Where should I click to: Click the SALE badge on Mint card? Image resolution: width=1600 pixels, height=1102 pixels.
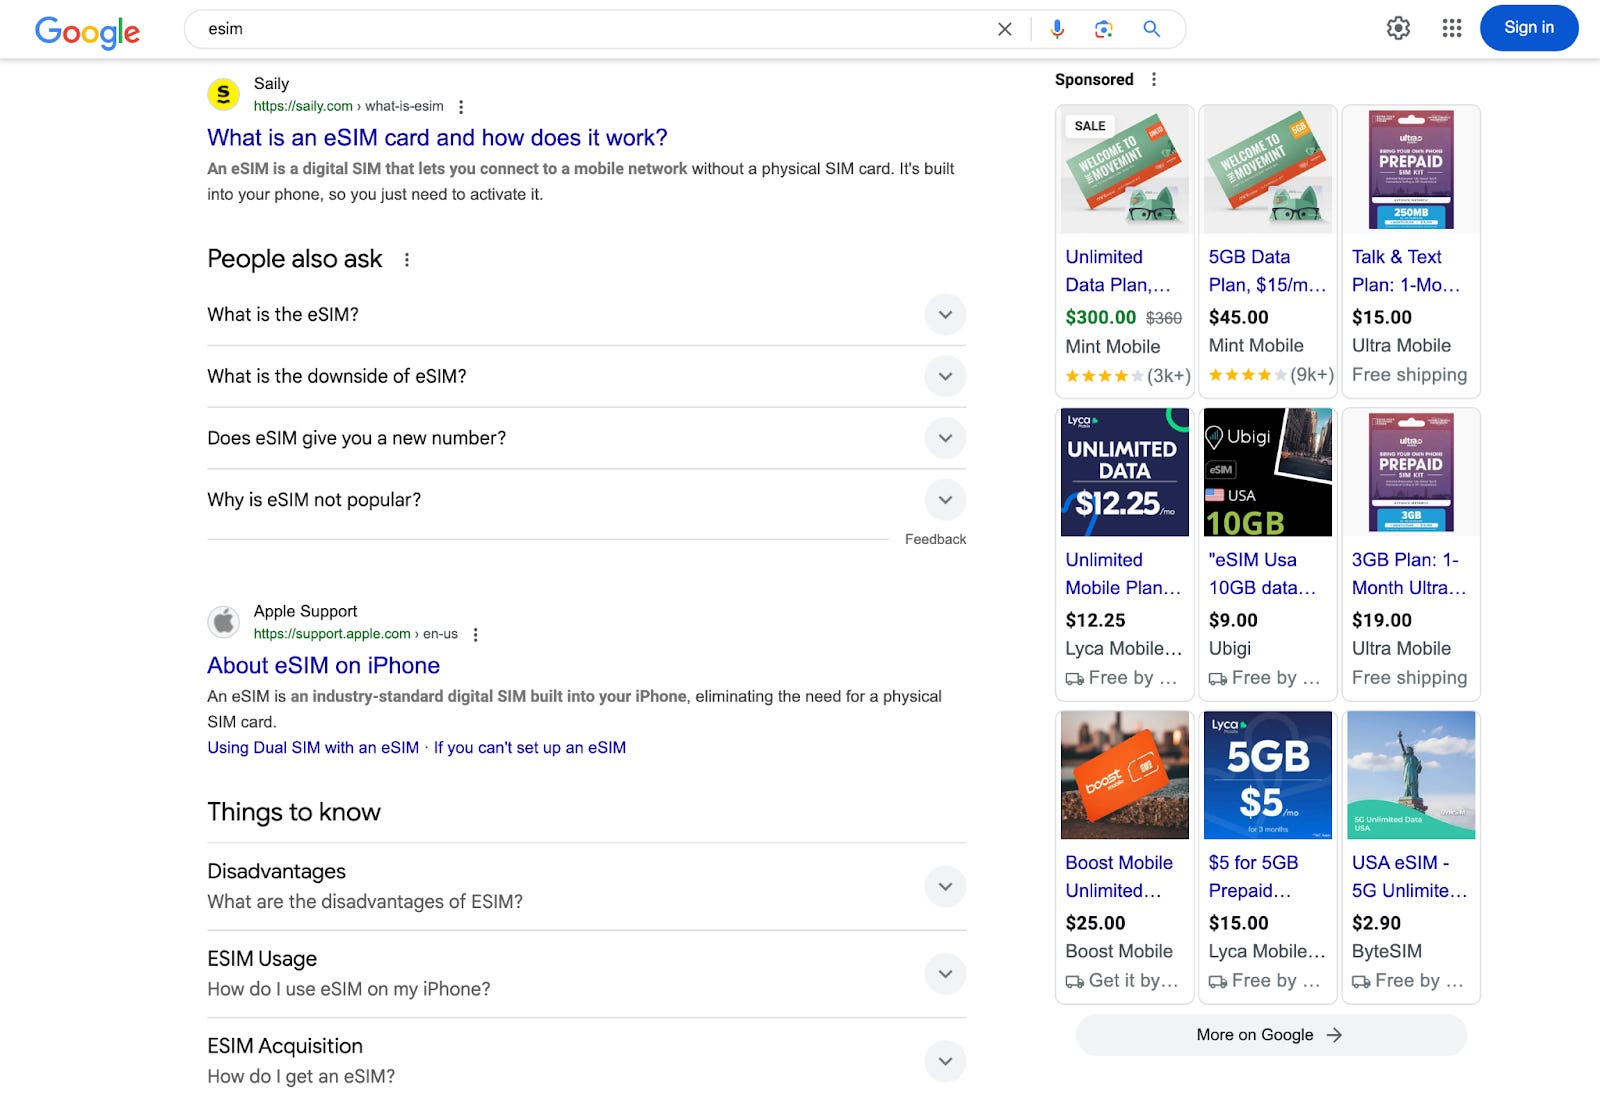click(1090, 126)
